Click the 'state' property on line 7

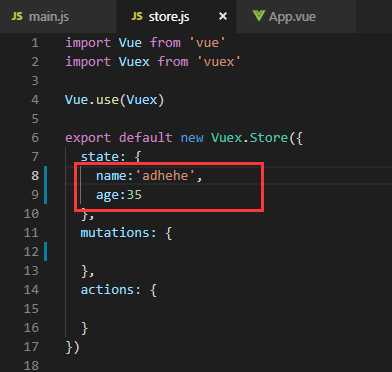[100, 156]
